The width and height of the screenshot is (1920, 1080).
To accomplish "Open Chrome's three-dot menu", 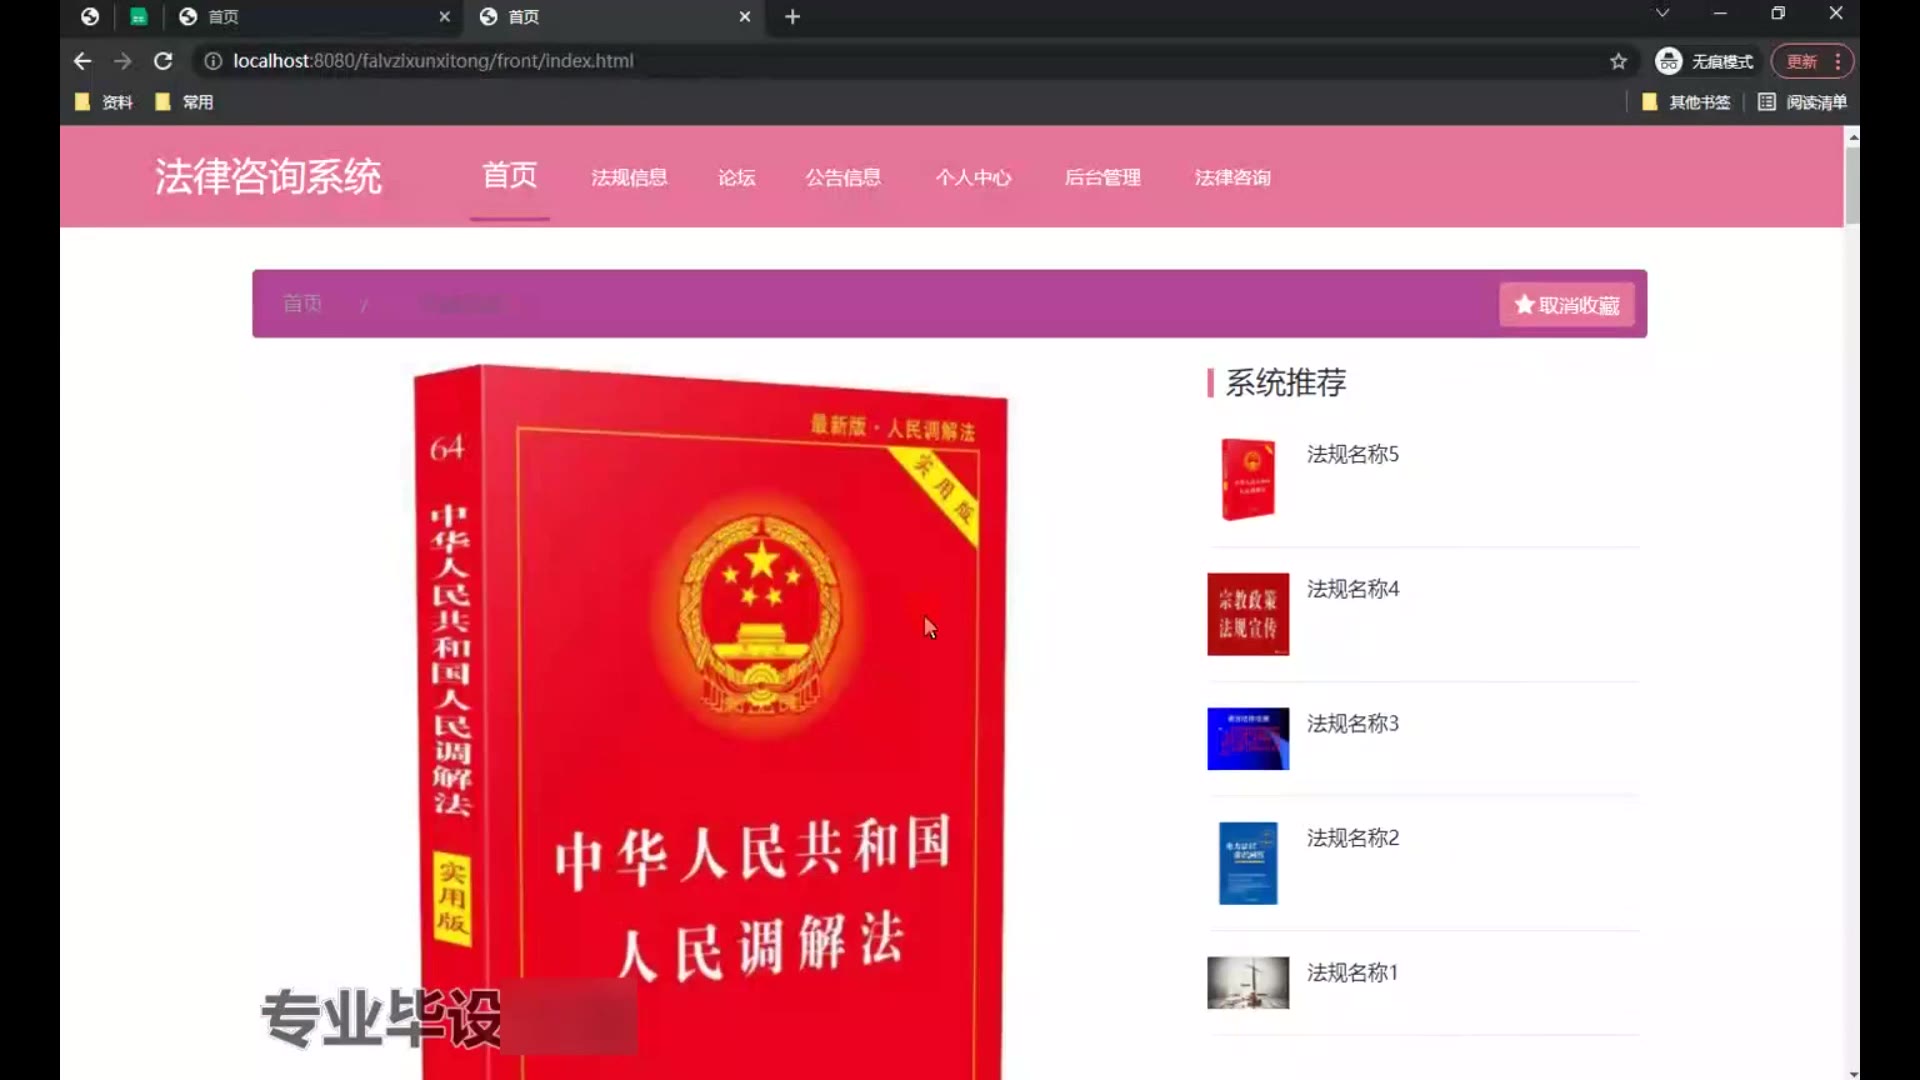I will pyautogui.click(x=1838, y=61).
